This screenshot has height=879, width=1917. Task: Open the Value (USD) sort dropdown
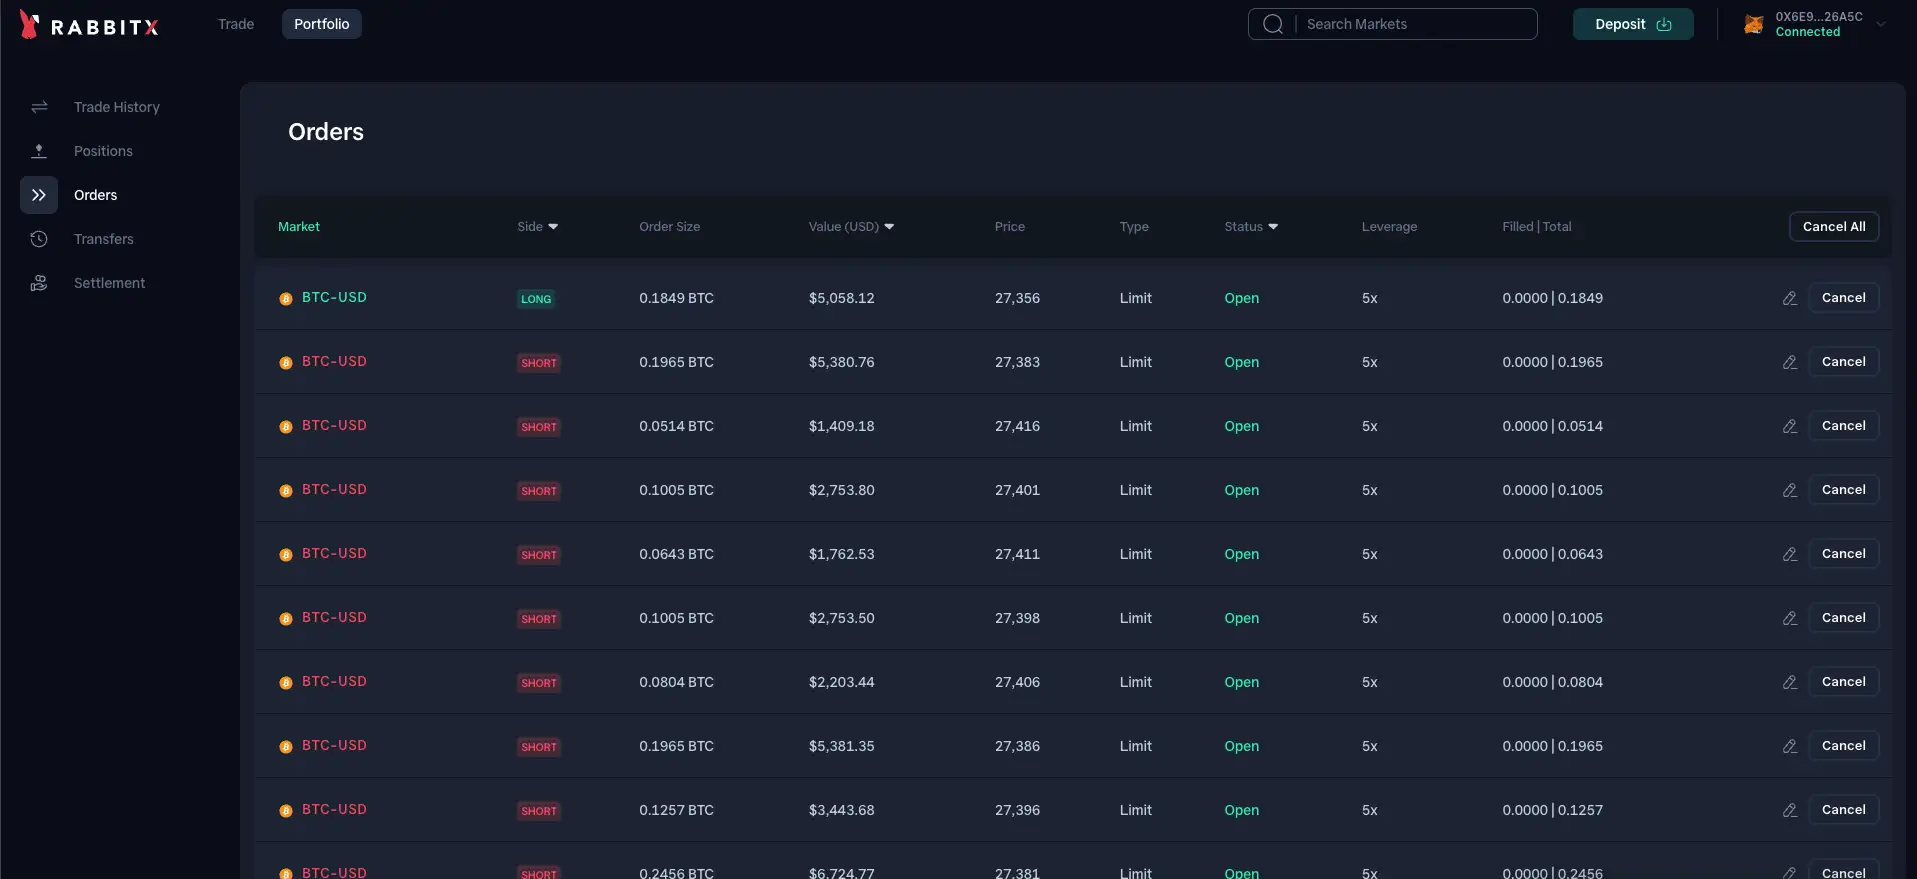(851, 227)
